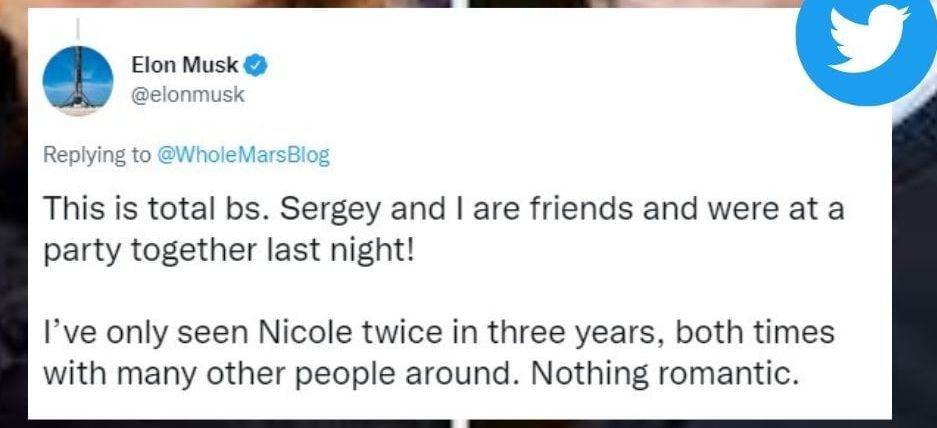Click the Elon Musk display name
This screenshot has width=937, height=428.
pos(185,66)
